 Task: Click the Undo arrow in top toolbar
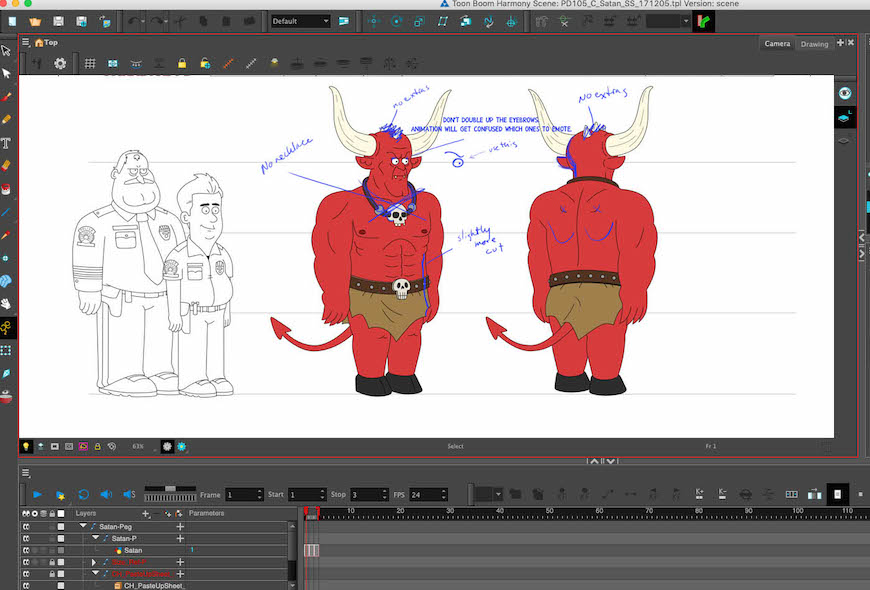134,22
